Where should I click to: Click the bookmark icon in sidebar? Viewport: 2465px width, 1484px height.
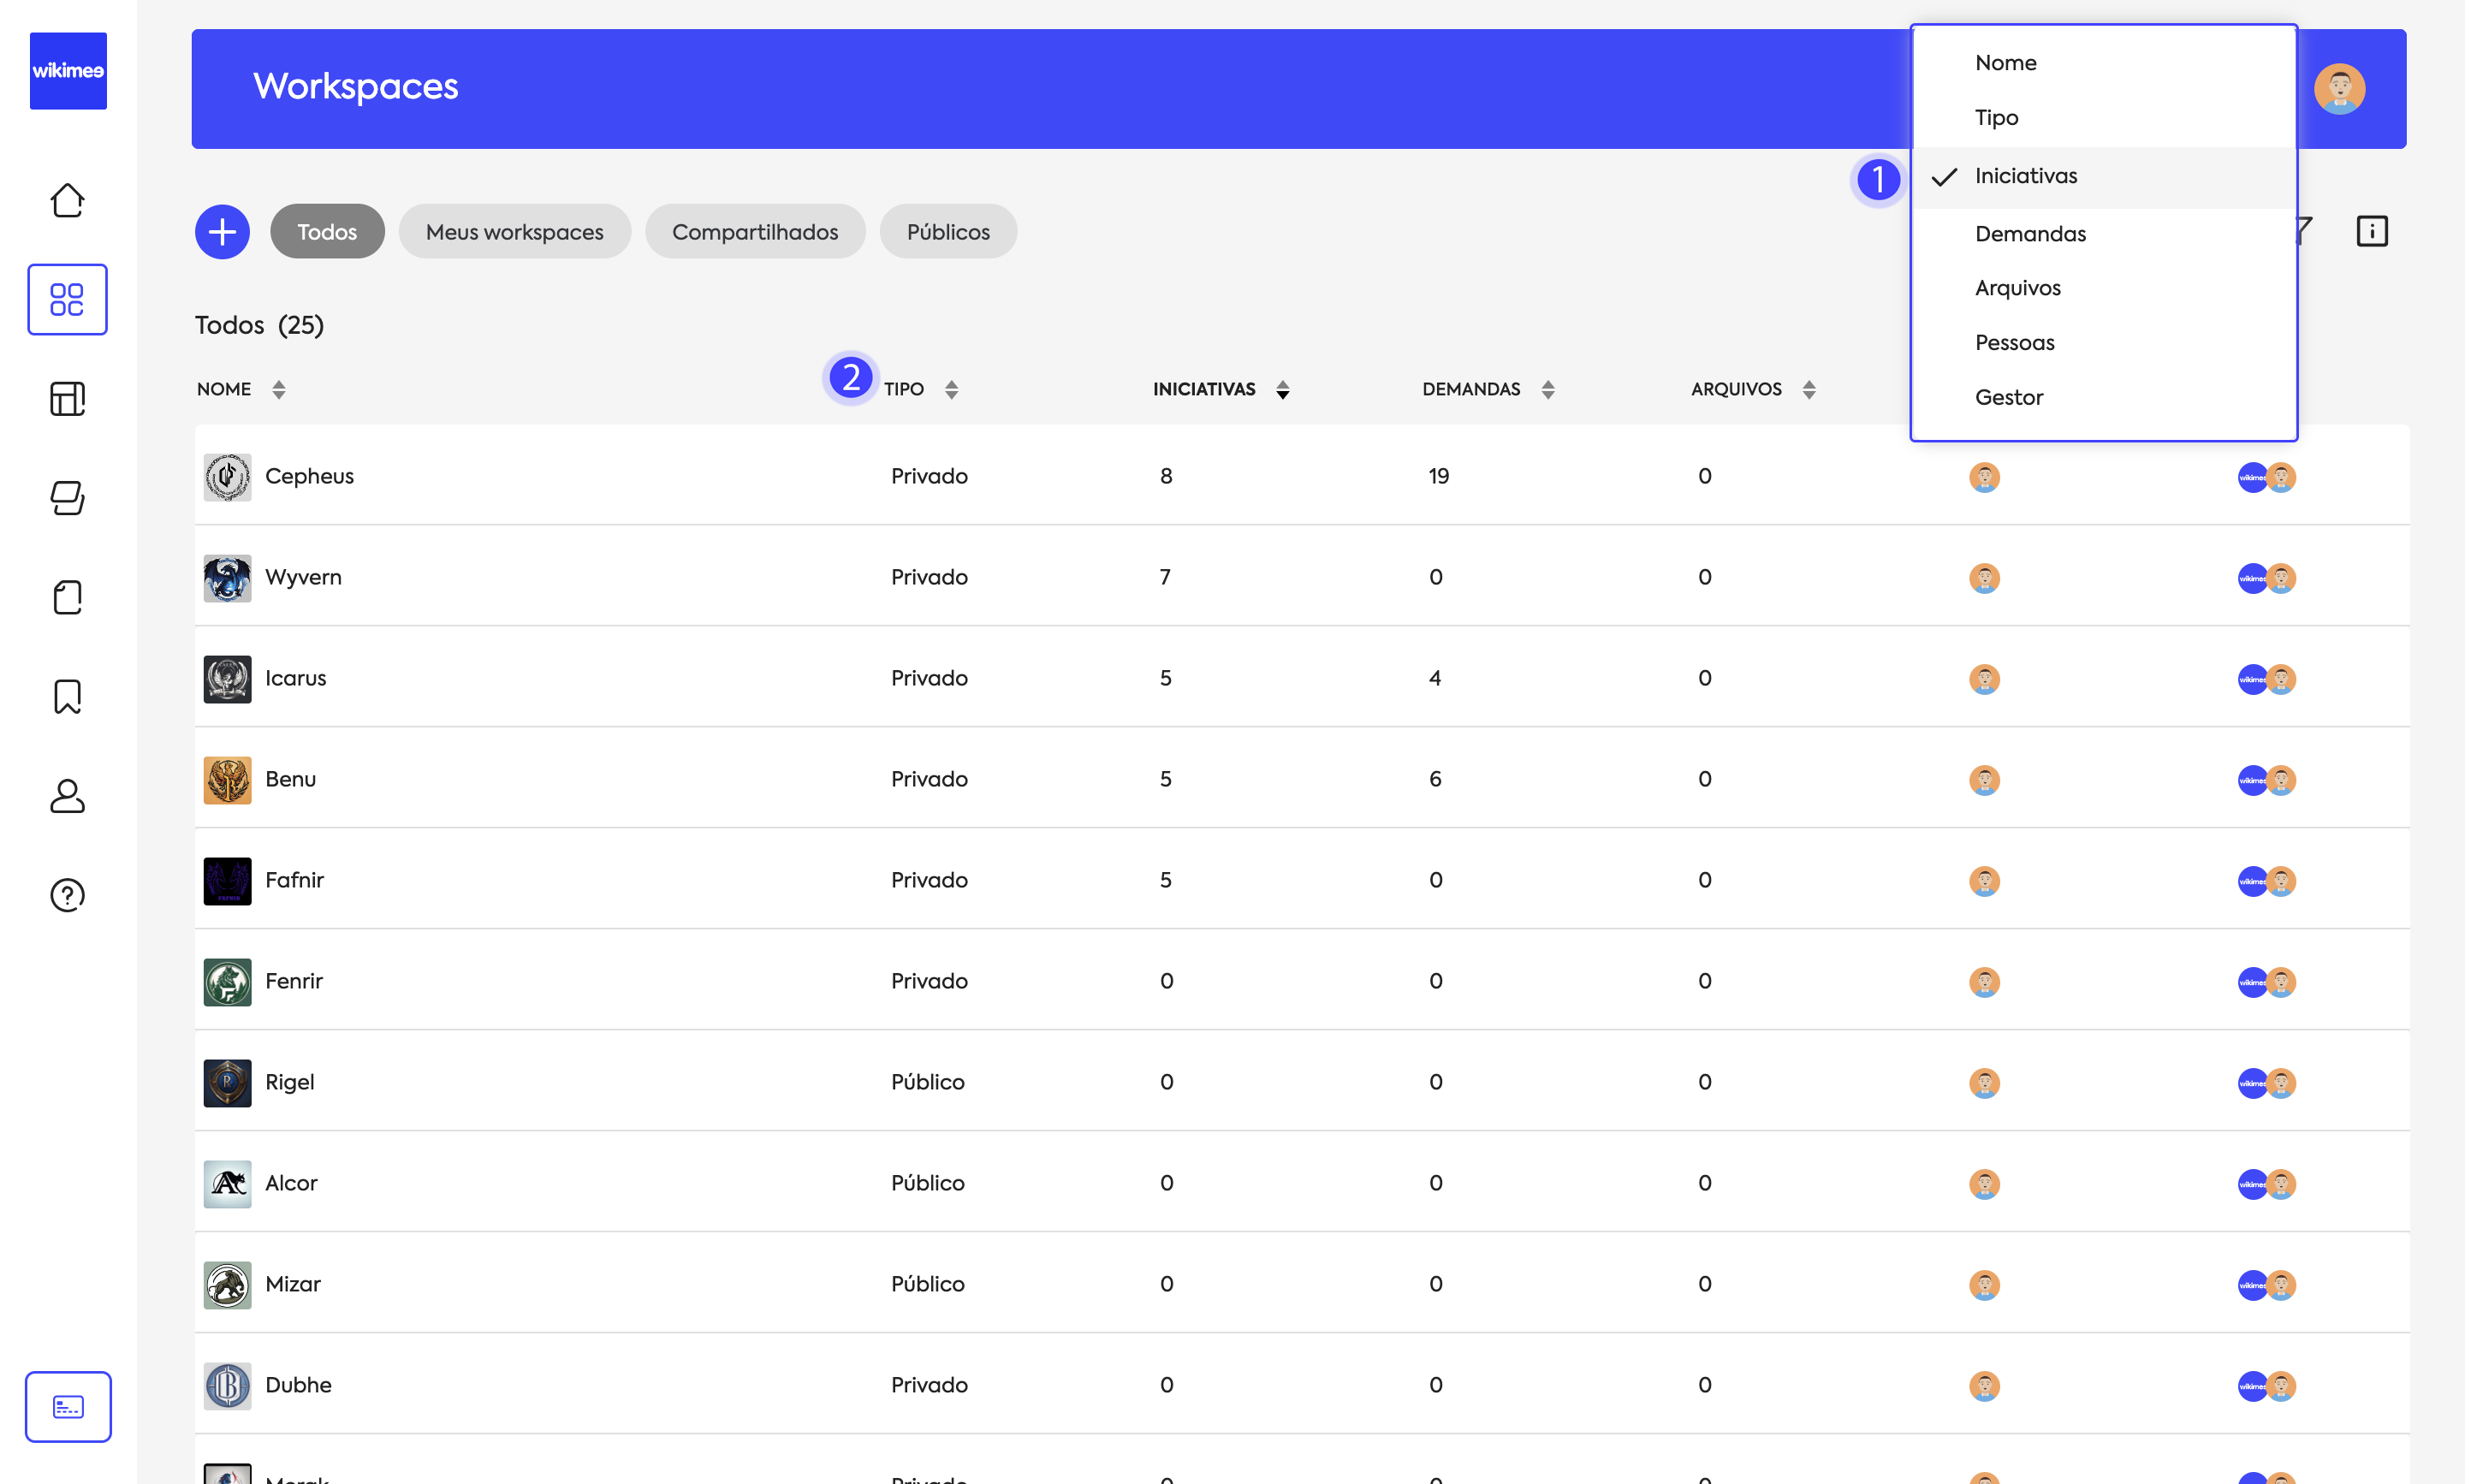point(67,696)
